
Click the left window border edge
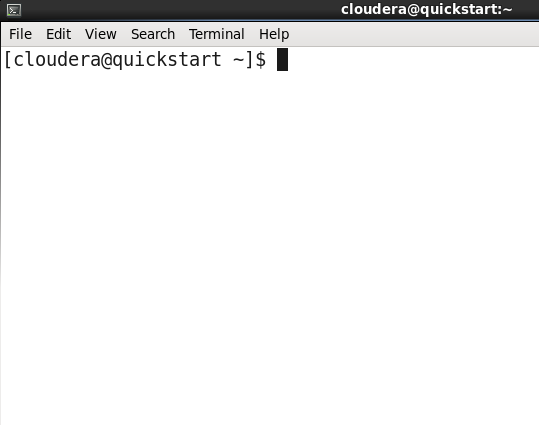[1, 224]
